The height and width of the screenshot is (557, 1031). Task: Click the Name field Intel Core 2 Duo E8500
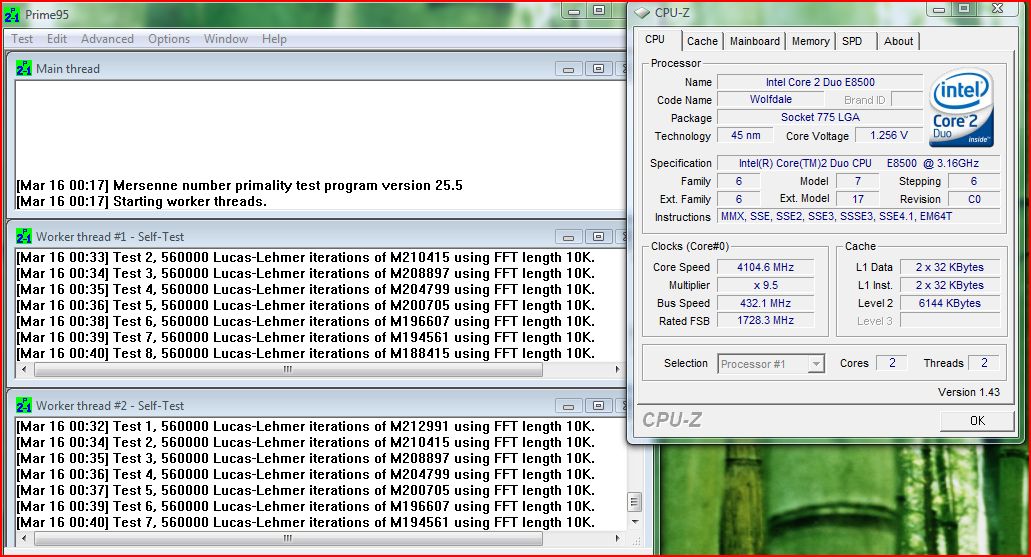[x=820, y=82]
